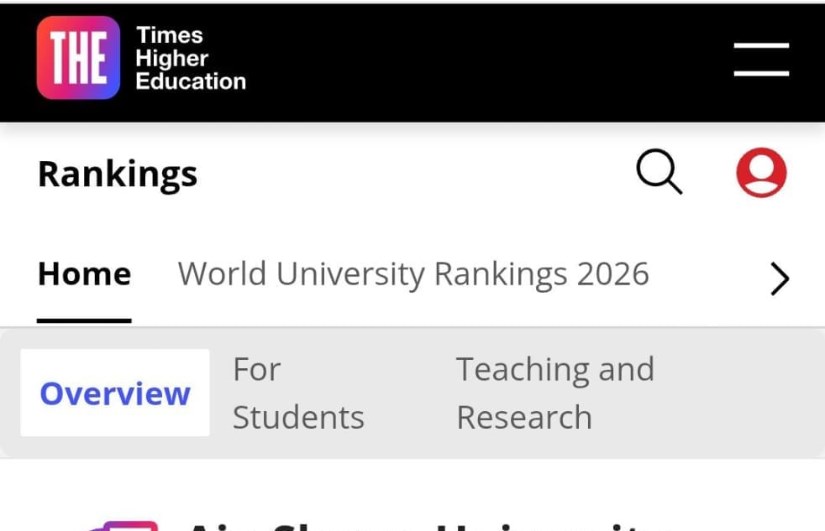Image resolution: width=825 pixels, height=531 pixels.
Task: Click the Times Higher Education wordmark
Action: 190,58
